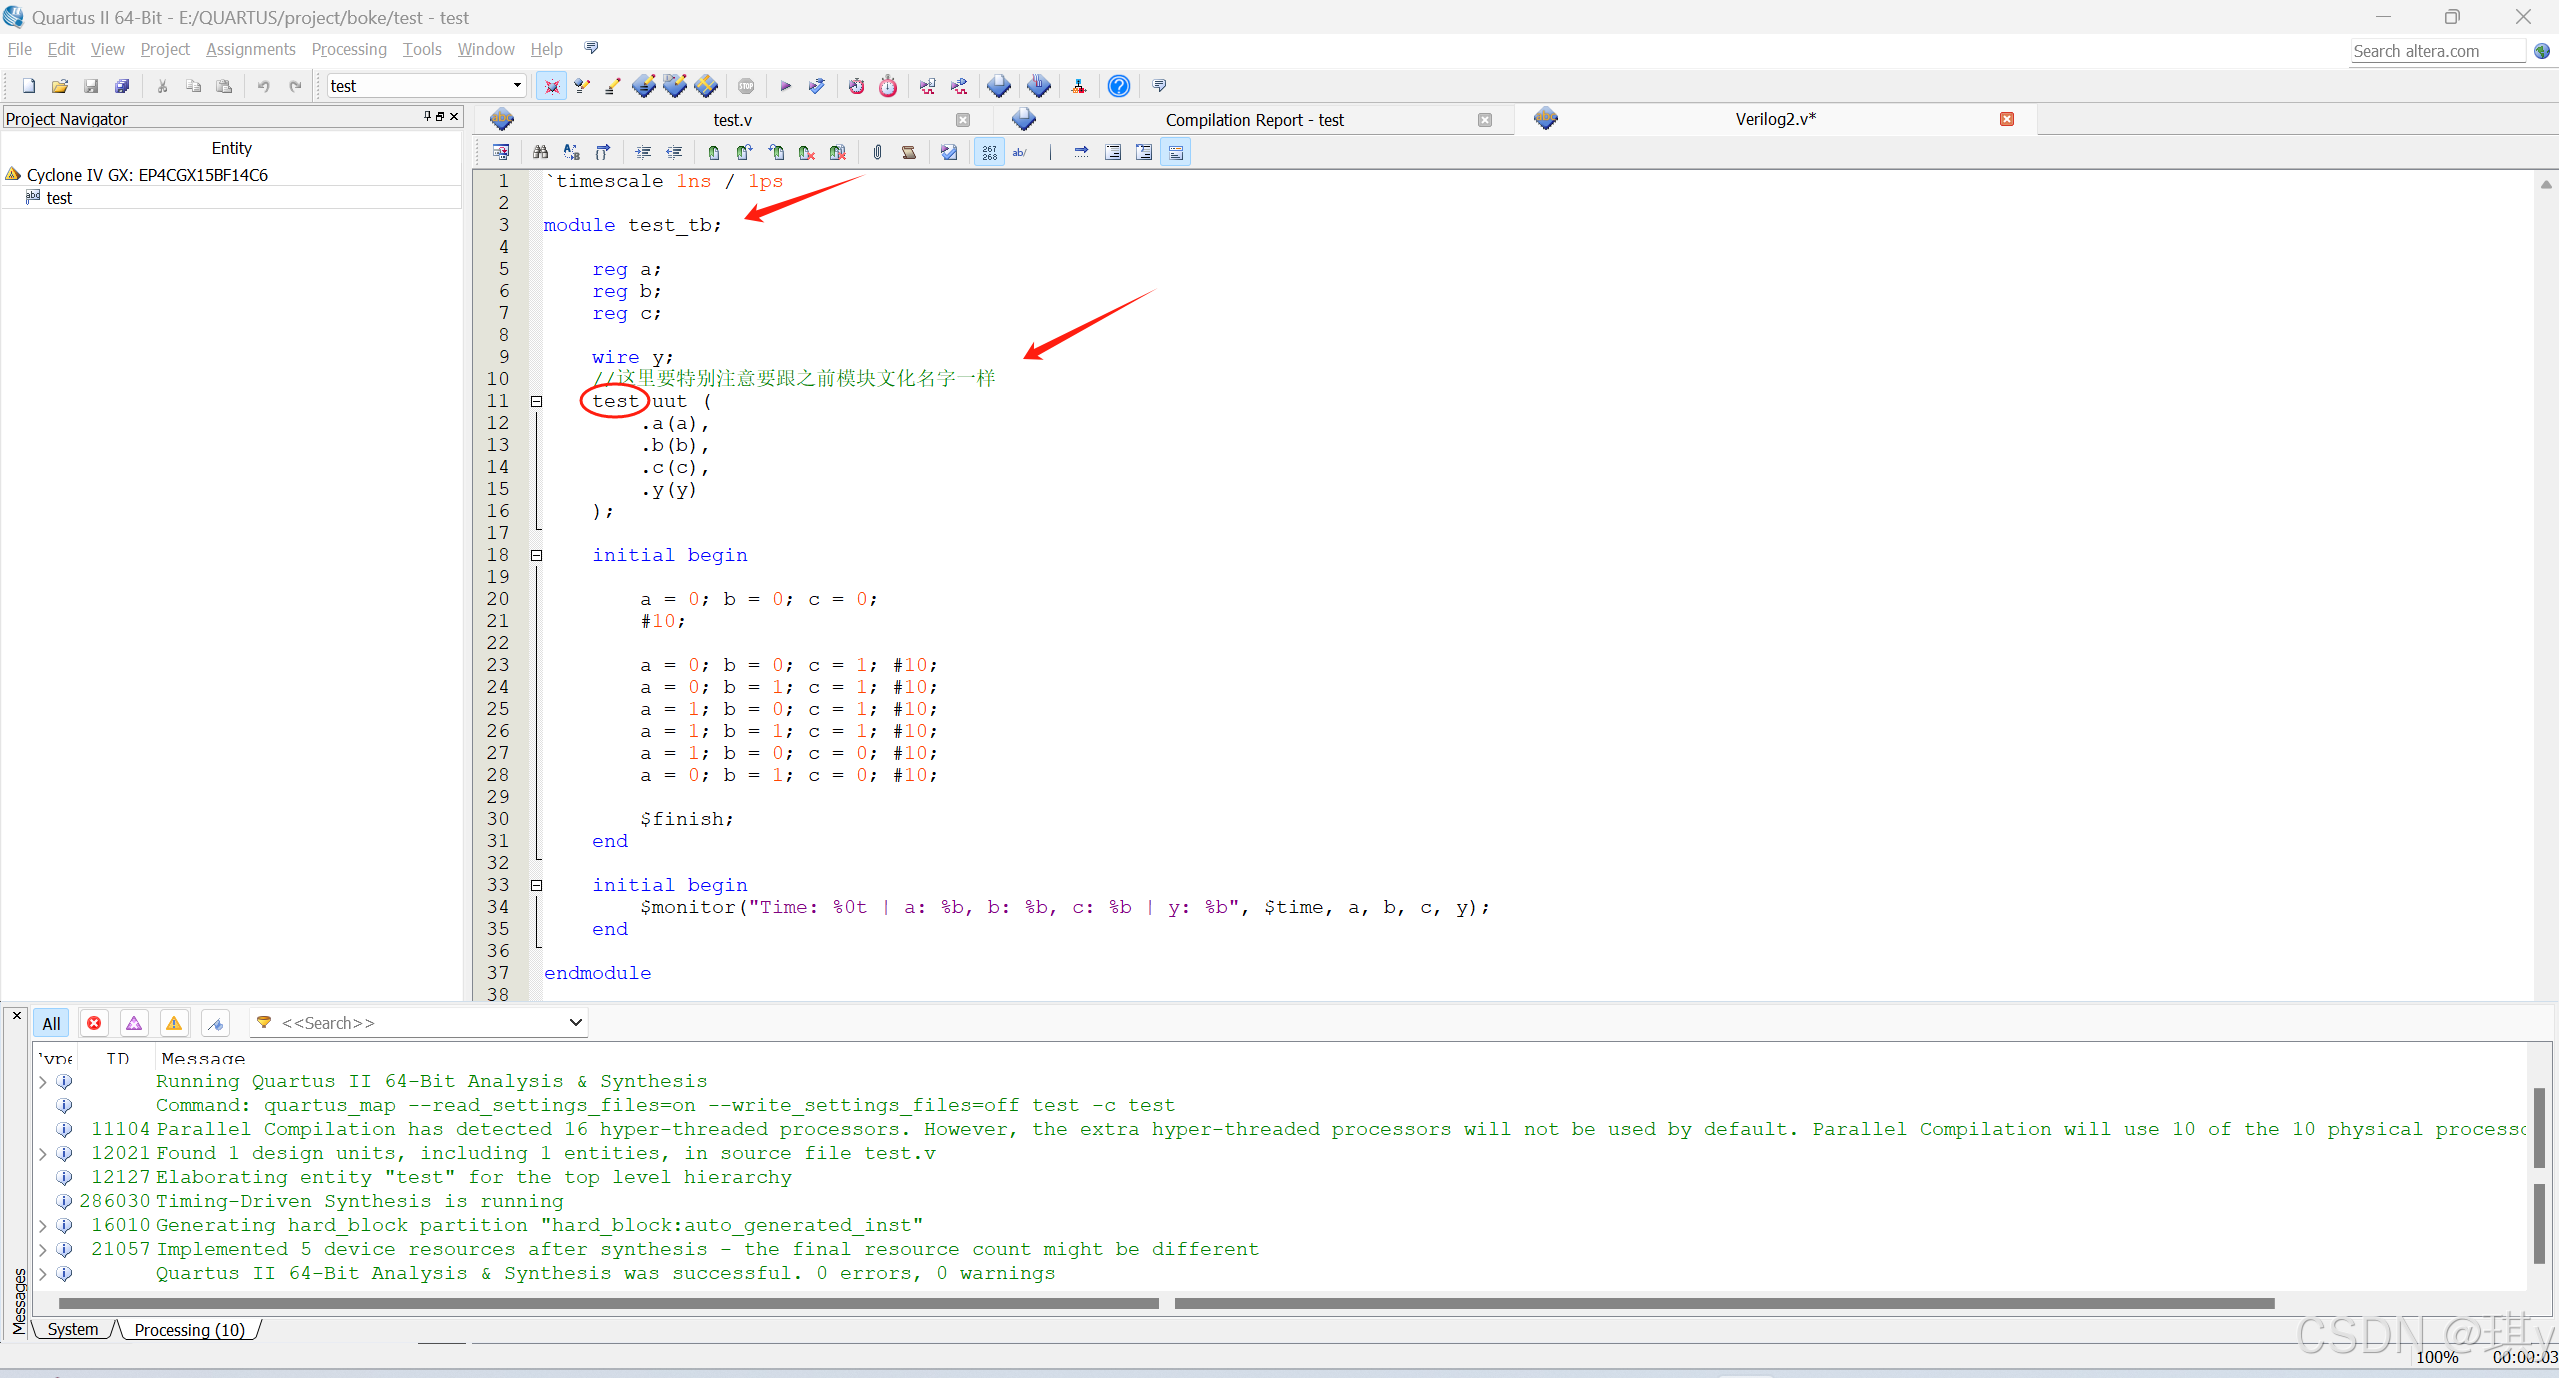This screenshot has width=2559, height=1378.
Task: Expand the message search filter dropdown
Action: click(x=575, y=1023)
